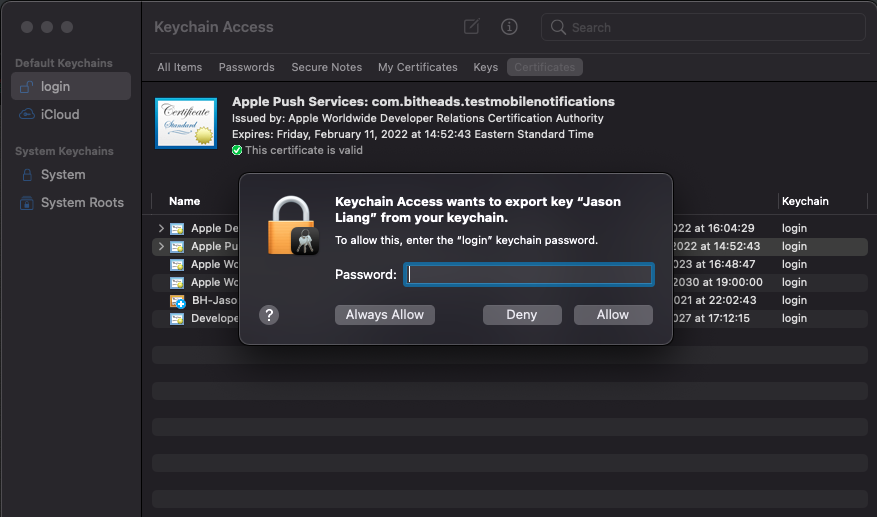The width and height of the screenshot is (877, 517).
Task: Focus the Password input field
Action: [x=529, y=275]
